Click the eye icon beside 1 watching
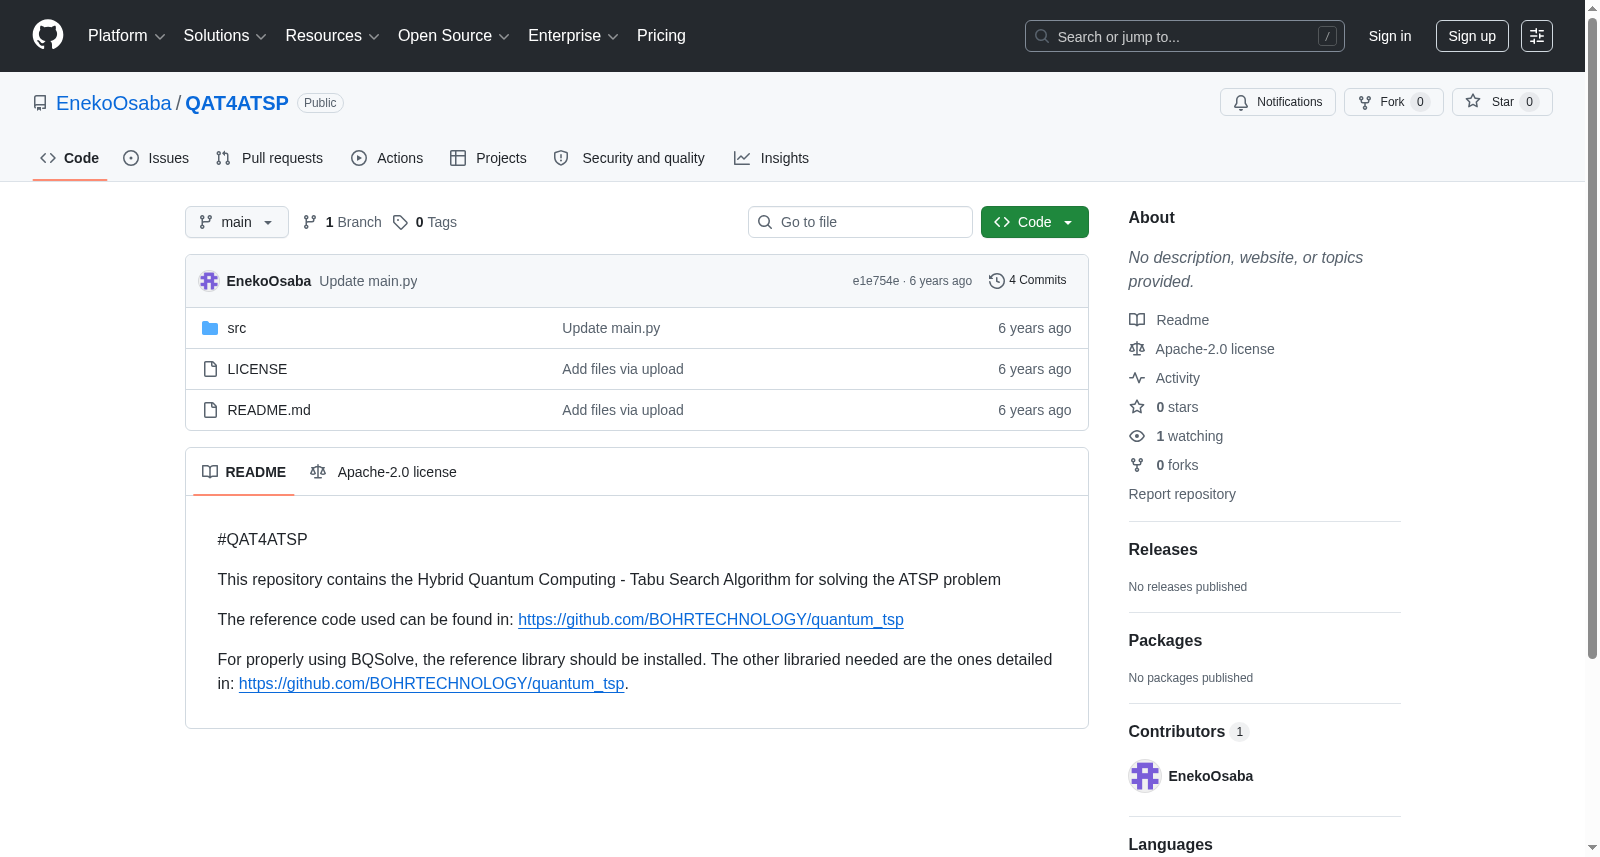This screenshot has width=1600, height=857. click(1137, 436)
